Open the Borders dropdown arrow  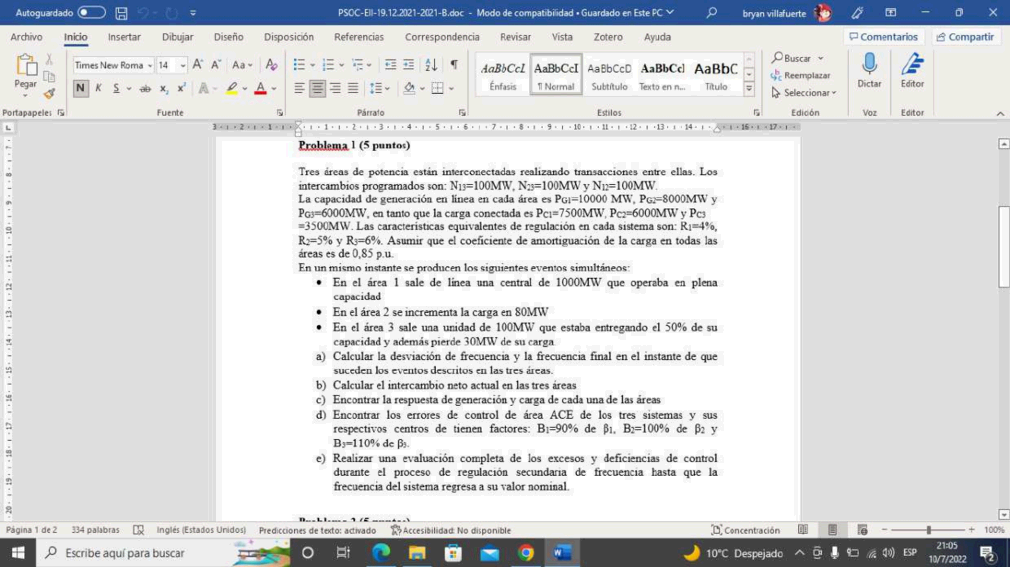point(452,89)
